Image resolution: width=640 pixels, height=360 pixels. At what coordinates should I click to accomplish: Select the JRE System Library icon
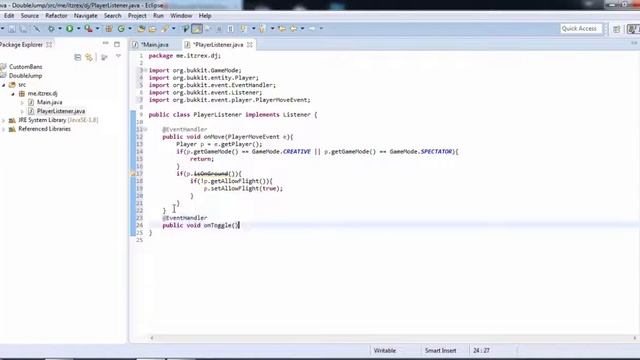pyautogui.click(x=12, y=120)
